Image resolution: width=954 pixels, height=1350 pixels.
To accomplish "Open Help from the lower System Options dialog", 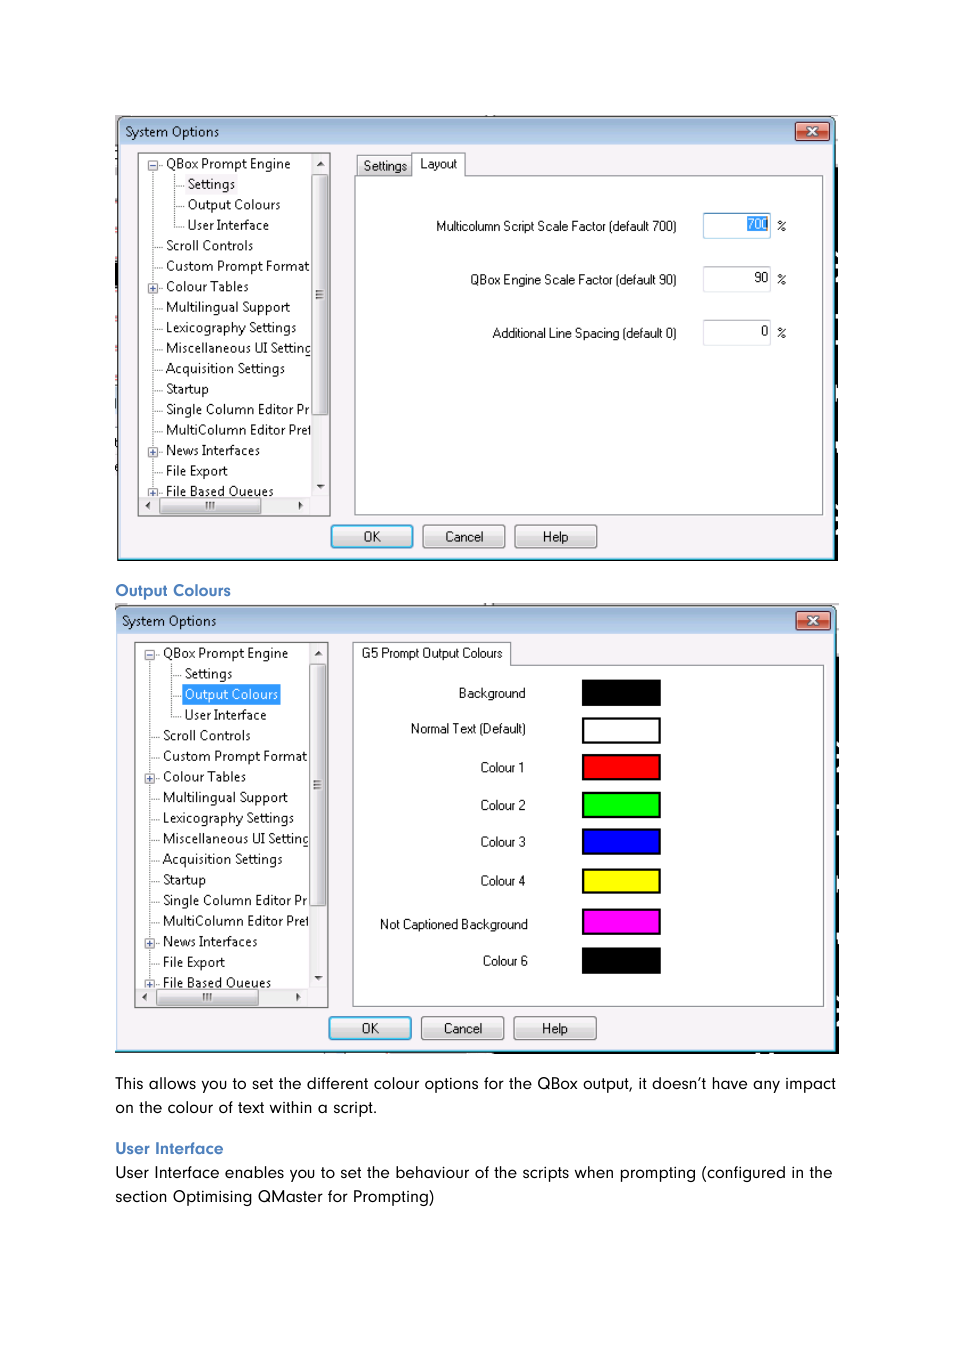I will tap(555, 1028).
